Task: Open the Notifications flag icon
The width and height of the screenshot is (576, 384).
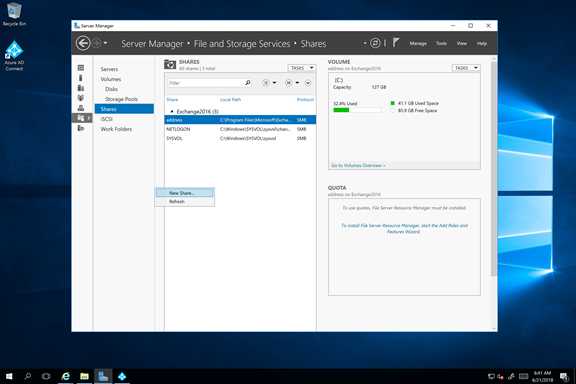Action: (x=396, y=43)
